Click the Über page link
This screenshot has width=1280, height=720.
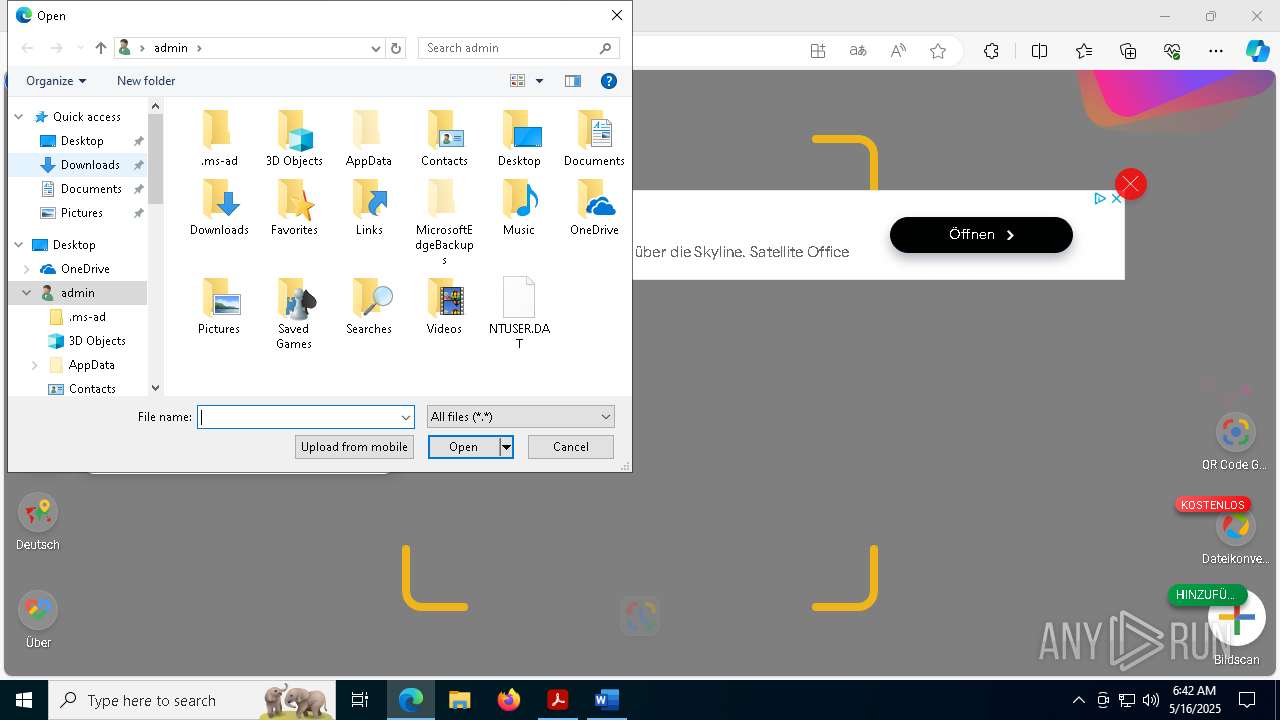[38, 621]
